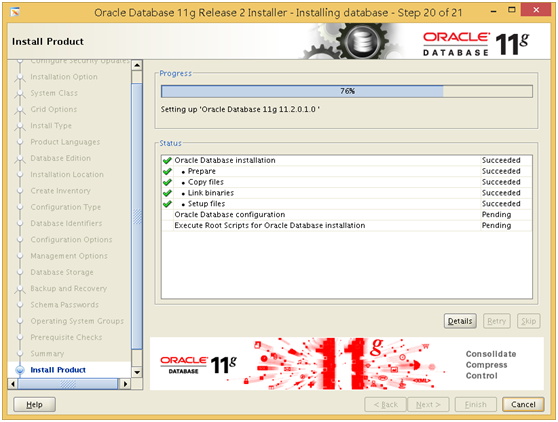The width and height of the screenshot is (558, 422).
Task: Select Database Storage step in sidebar
Action: 62,272
